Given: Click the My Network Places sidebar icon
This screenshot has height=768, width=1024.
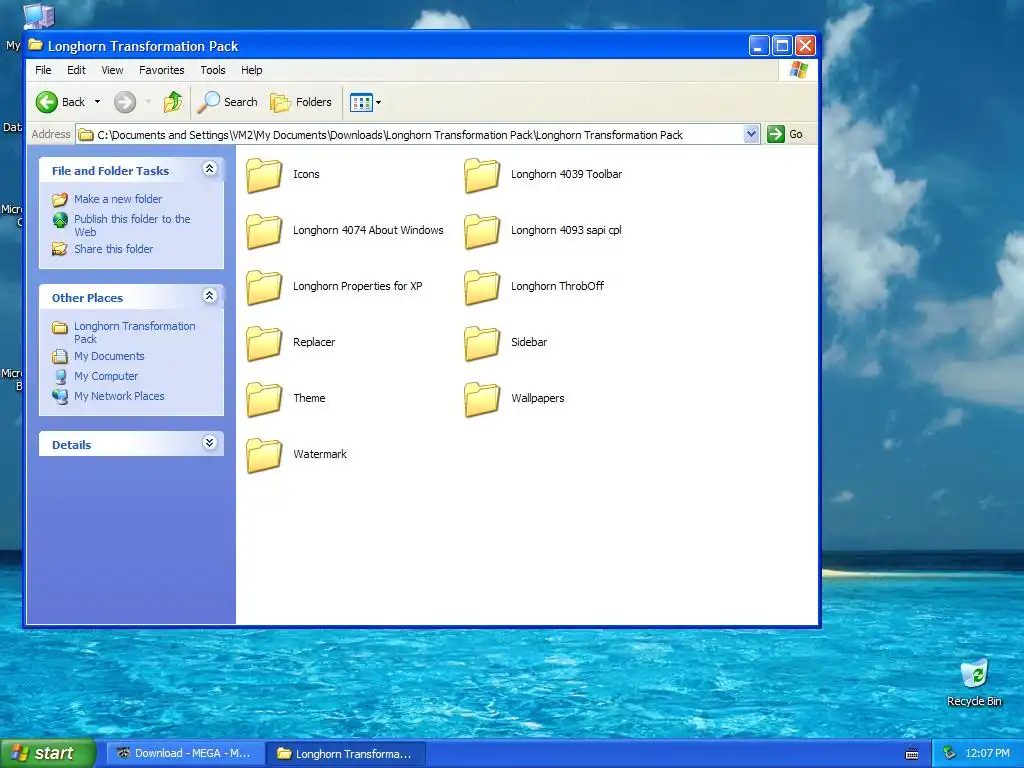Looking at the screenshot, I should [60, 396].
